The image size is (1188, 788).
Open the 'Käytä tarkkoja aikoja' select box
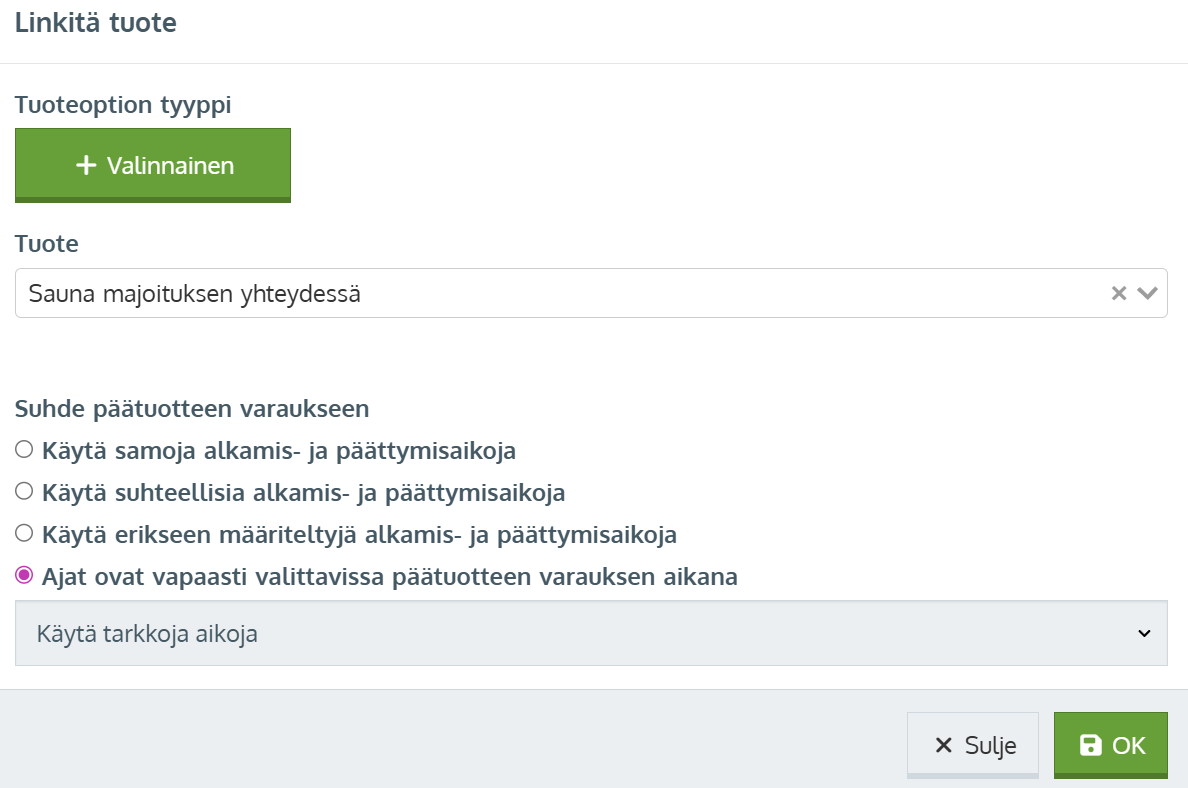point(591,633)
